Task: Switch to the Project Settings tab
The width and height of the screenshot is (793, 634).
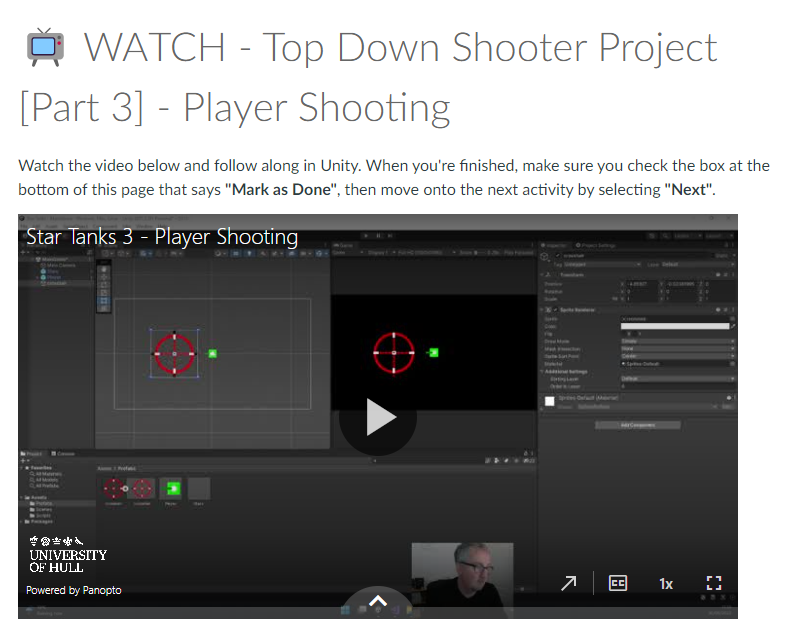Action: (600, 245)
